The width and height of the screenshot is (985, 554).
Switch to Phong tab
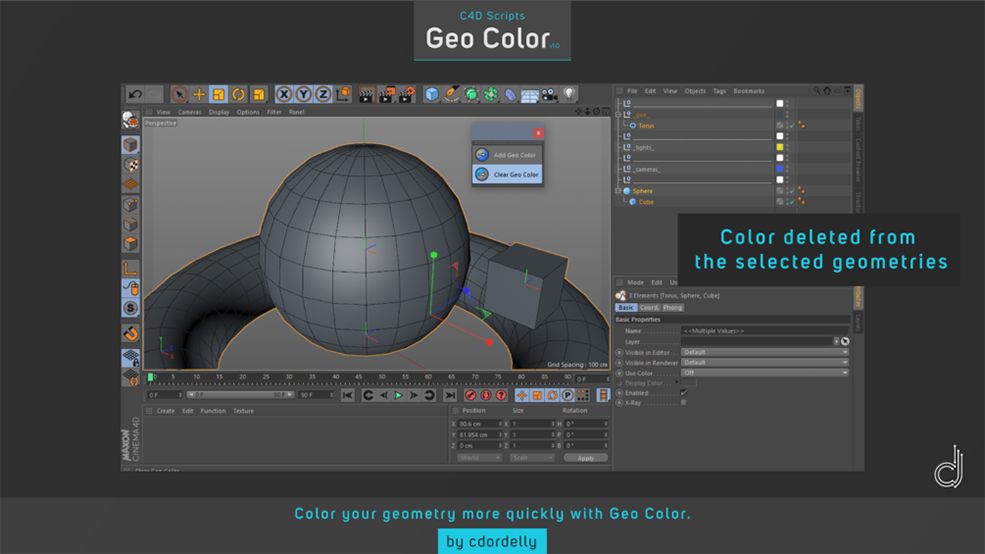pyautogui.click(x=672, y=308)
